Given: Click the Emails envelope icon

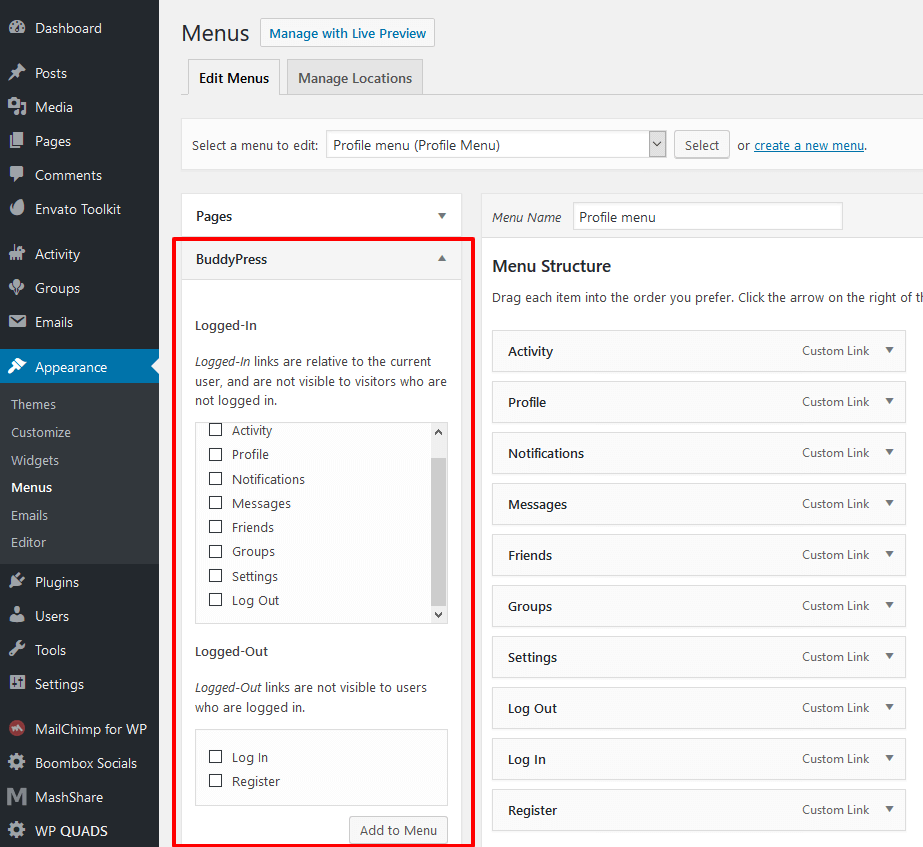Looking at the screenshot, I should pos(17,321).
